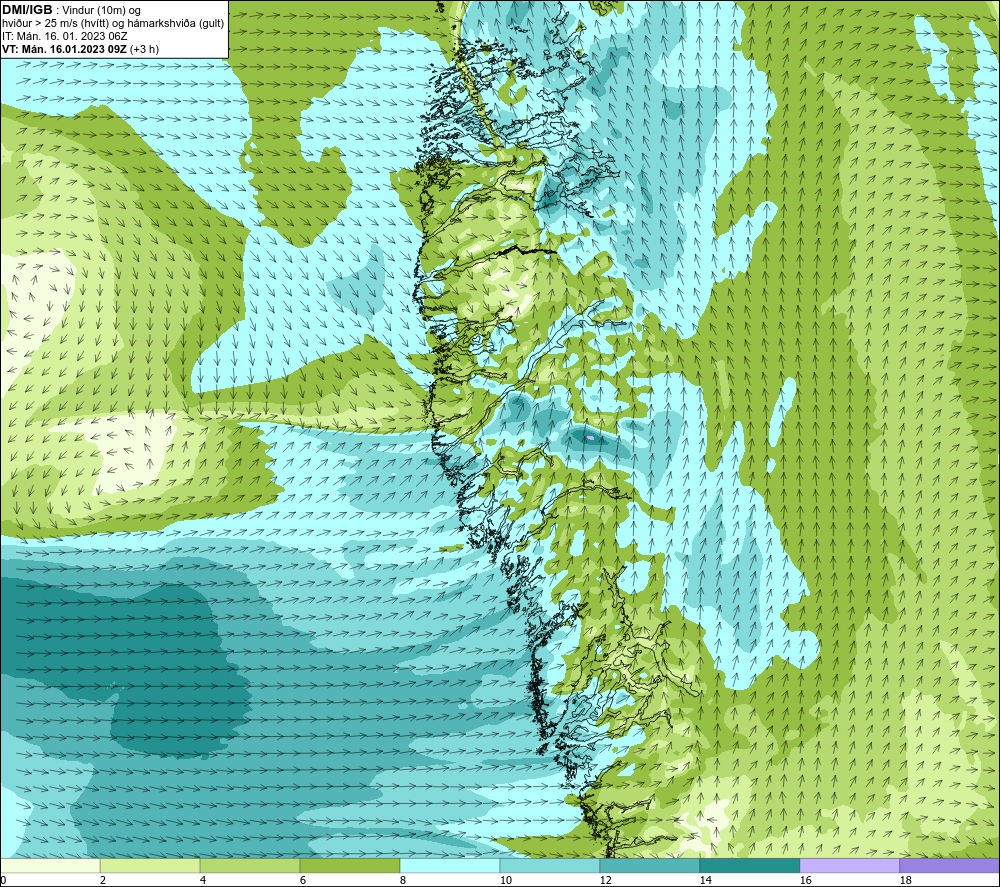The image size is (1000, 887).
Task: Click the "IT: Mán. 16. 01. 2023 06Z" line
Action: pyautogui.click(x=64, y=36)
